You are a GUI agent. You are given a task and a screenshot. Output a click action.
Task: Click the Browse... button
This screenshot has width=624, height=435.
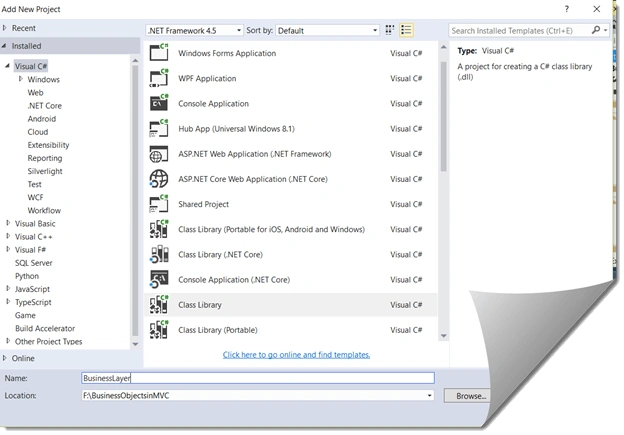[x=468, y=396]
